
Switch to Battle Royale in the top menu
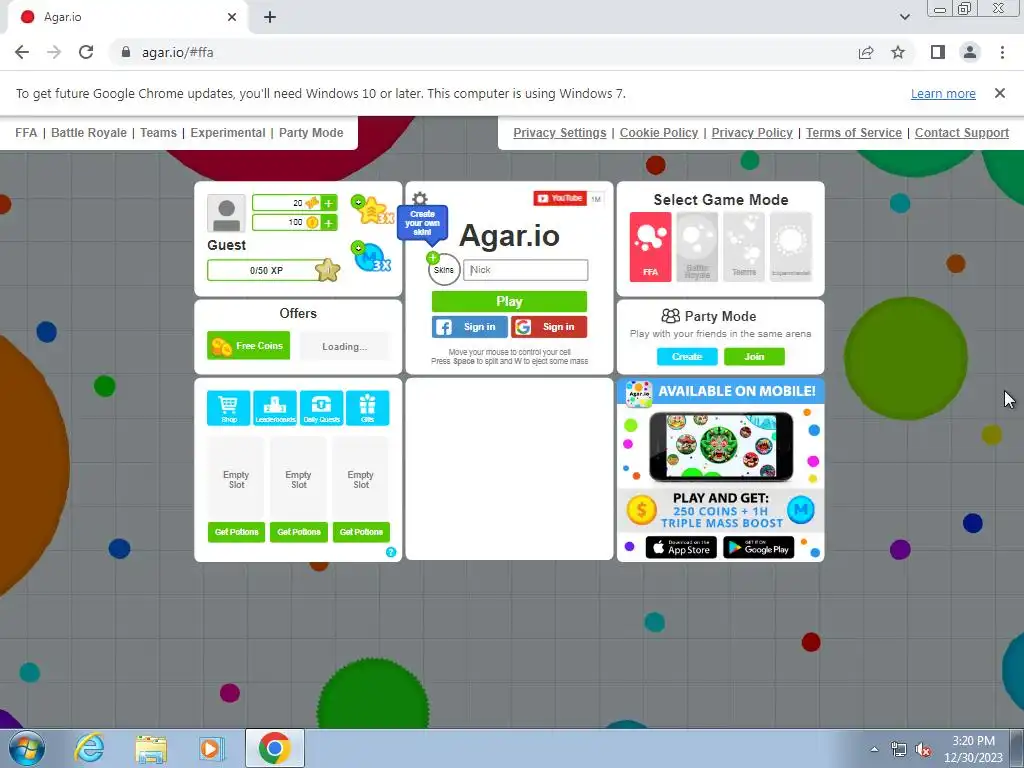click(89, 133)
